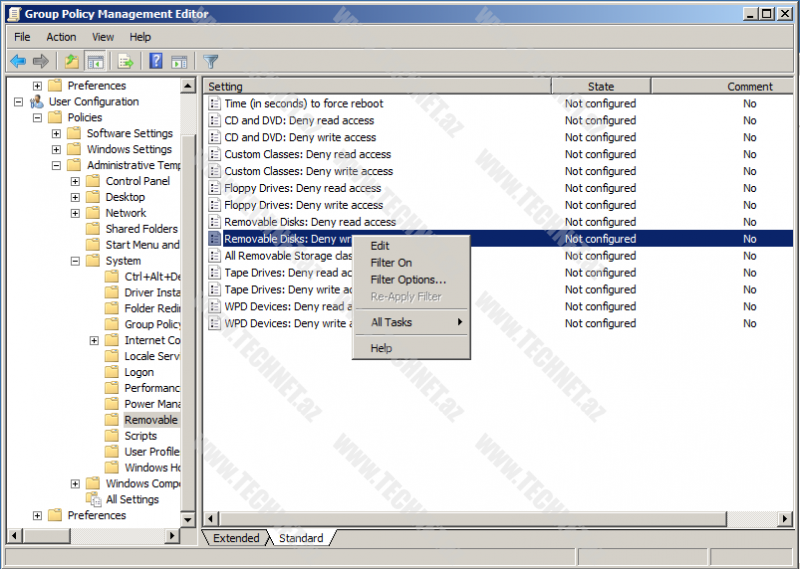Toggle the Show/Hide Console Tree icon
The width and height of the screenshot is (800, 569).
(x=96, y=61)
